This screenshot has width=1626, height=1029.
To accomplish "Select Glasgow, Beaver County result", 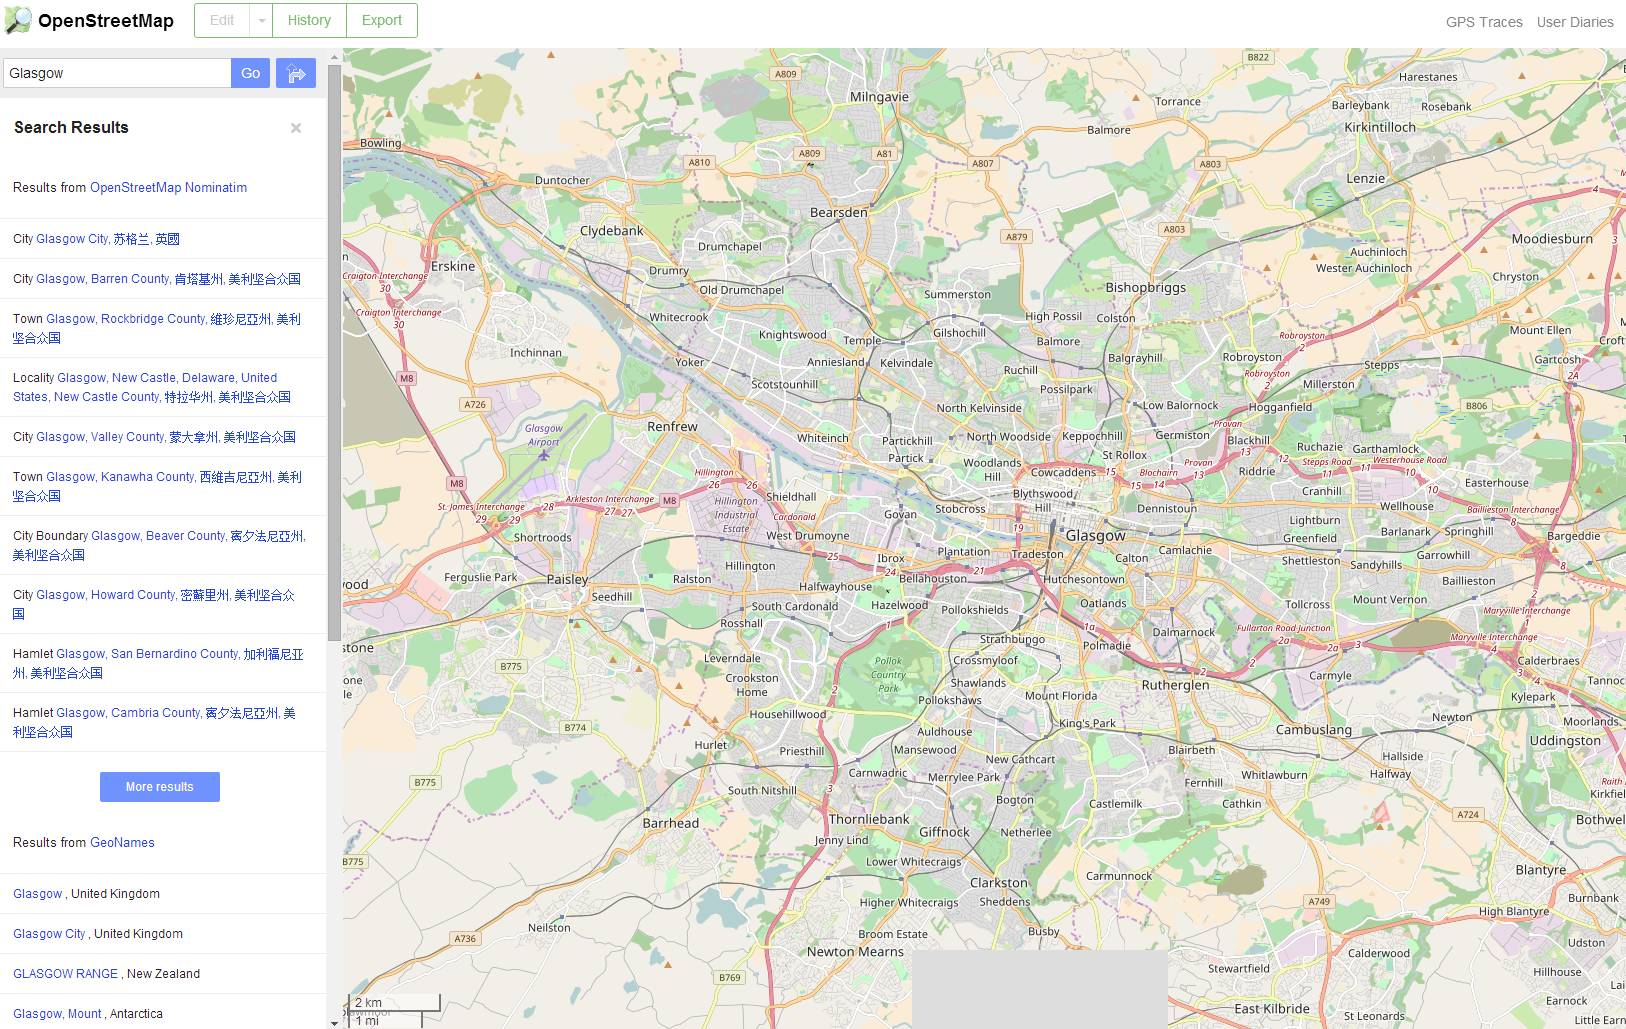I will tap(159, 545).
